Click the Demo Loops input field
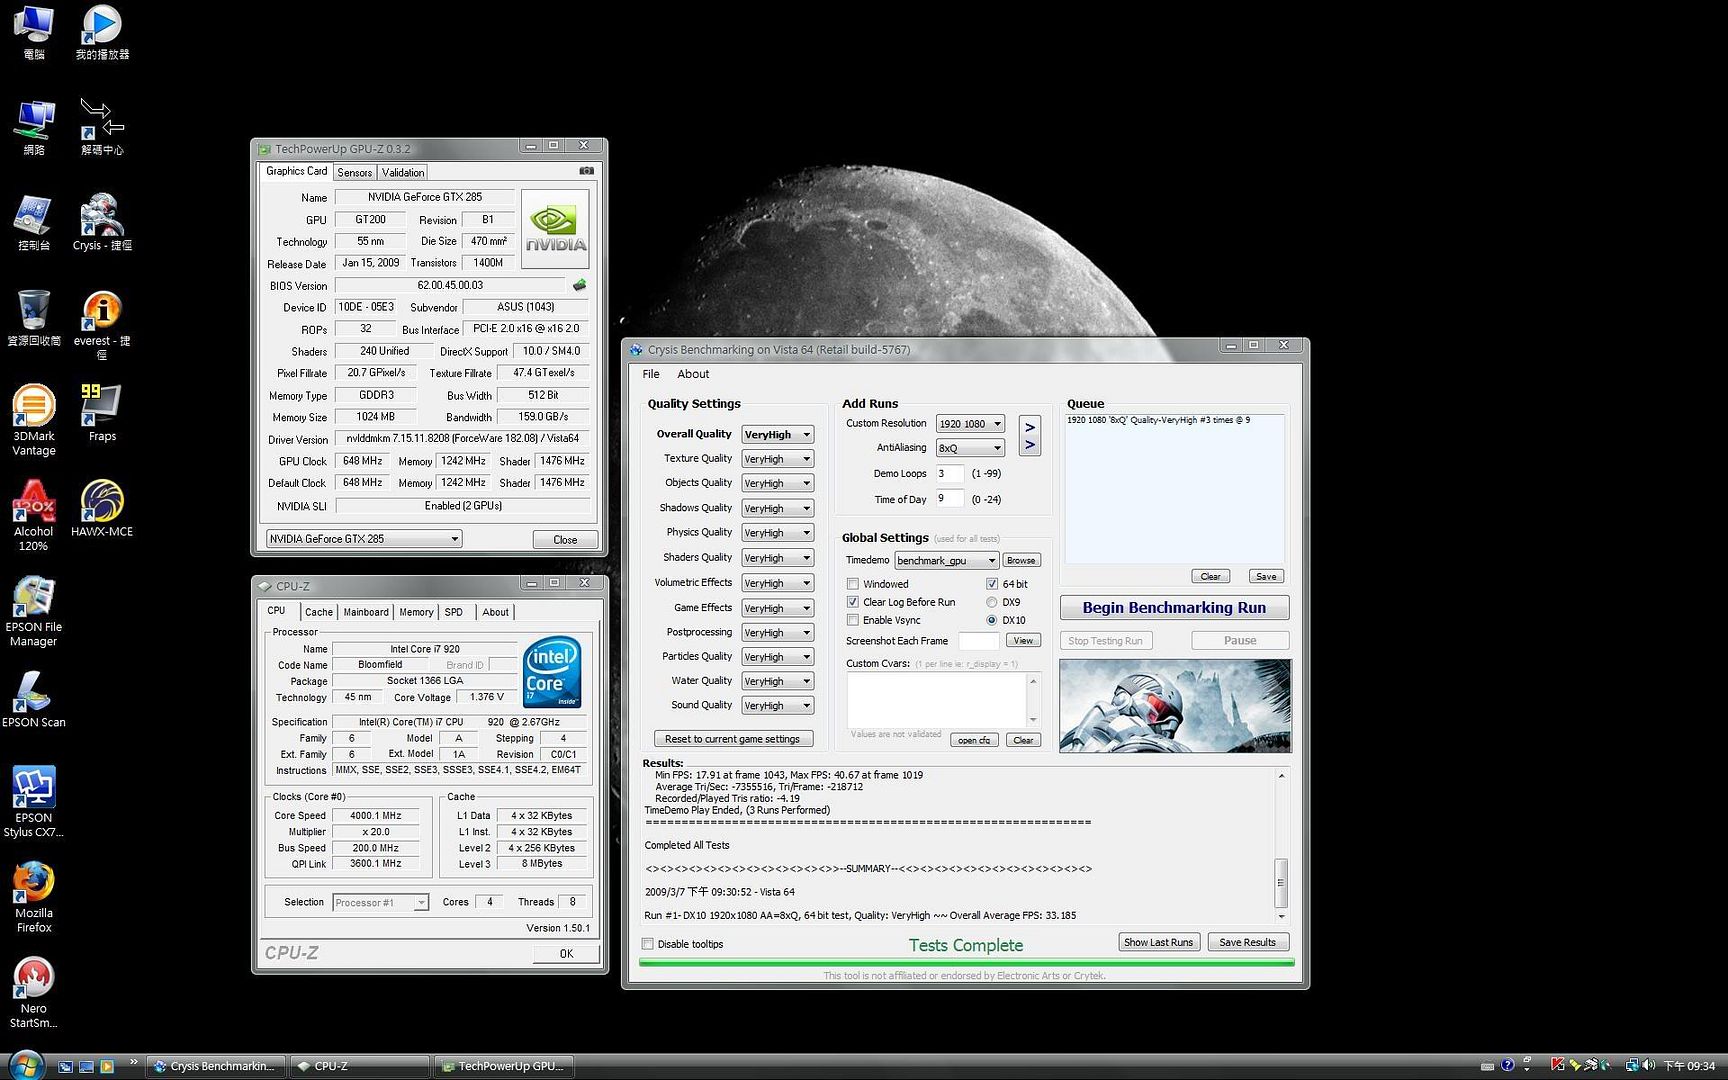 (x=949, y=474)
